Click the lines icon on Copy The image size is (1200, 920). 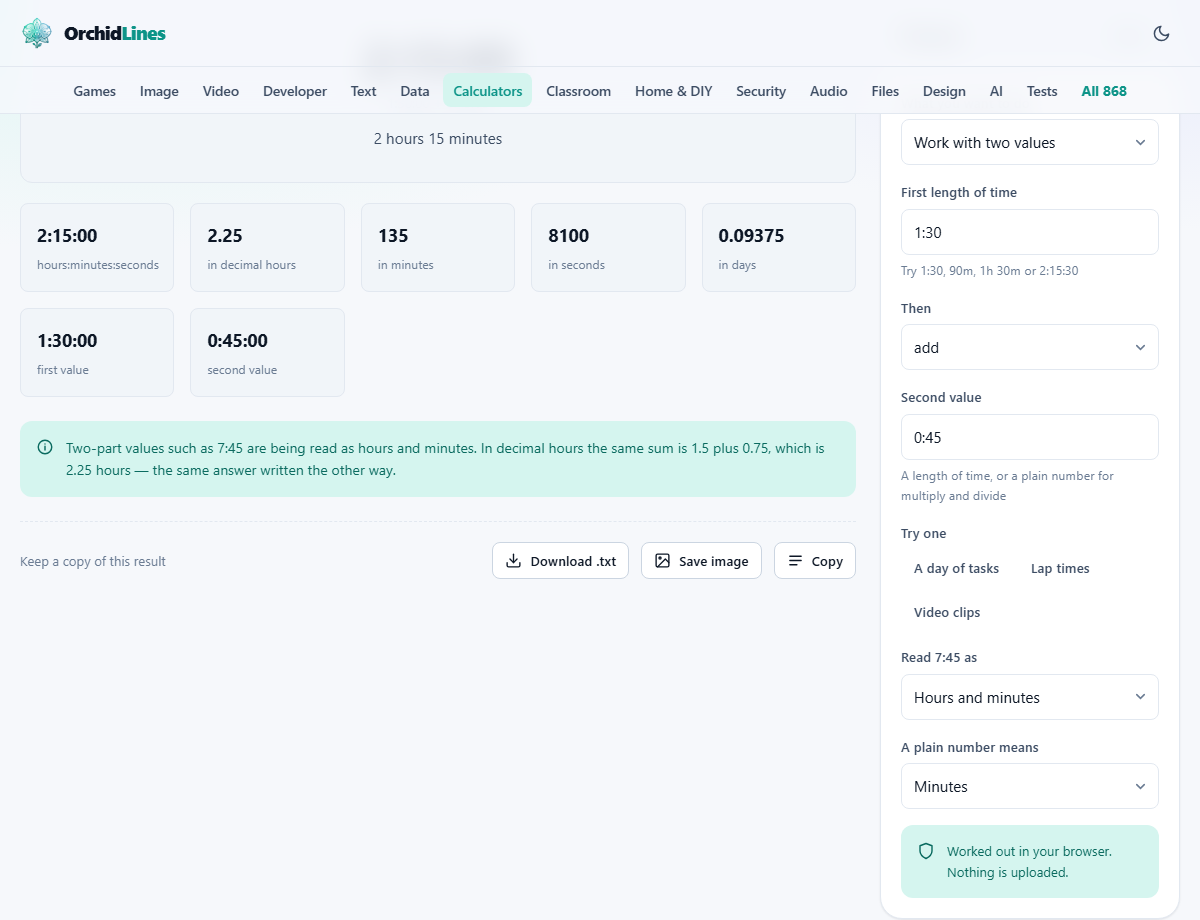pos(795,561)
